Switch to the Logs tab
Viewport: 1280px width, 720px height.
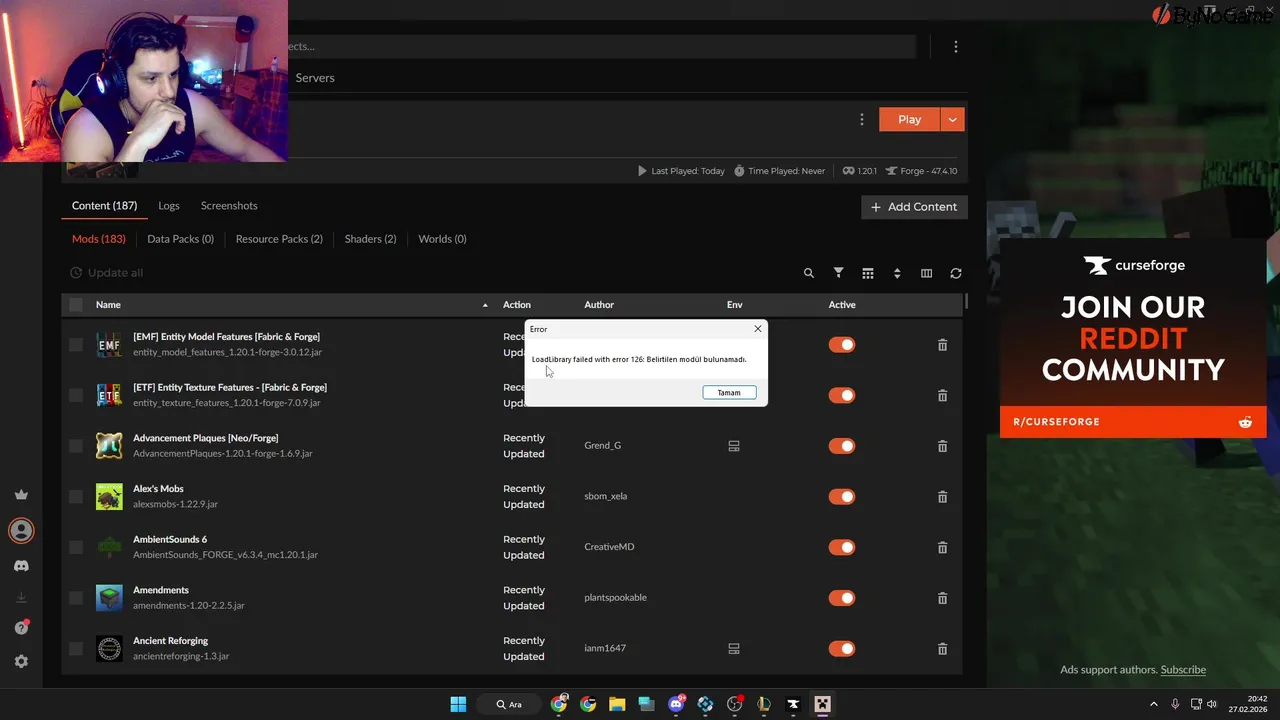pyautogui.click(x=169, y=206)
